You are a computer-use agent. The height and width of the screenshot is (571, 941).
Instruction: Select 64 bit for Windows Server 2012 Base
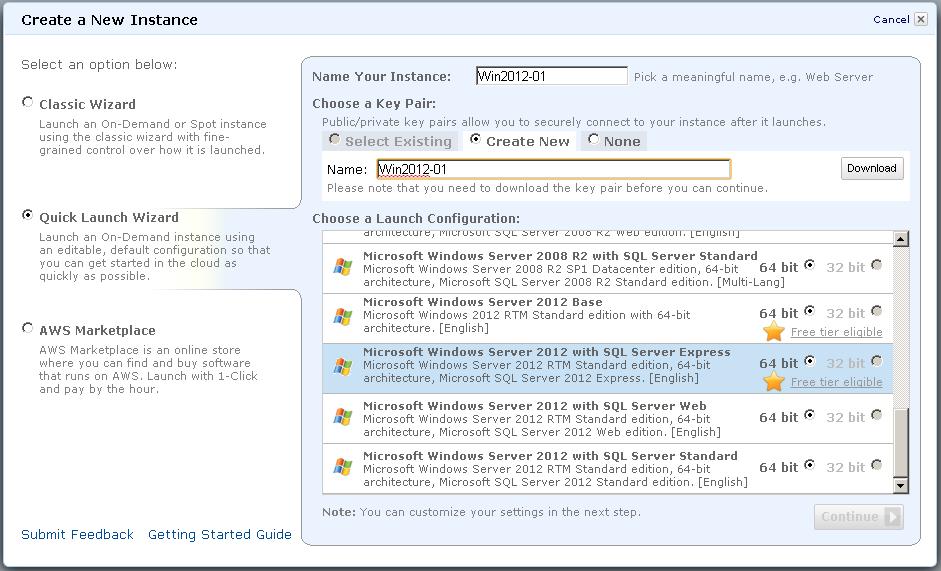809,311
